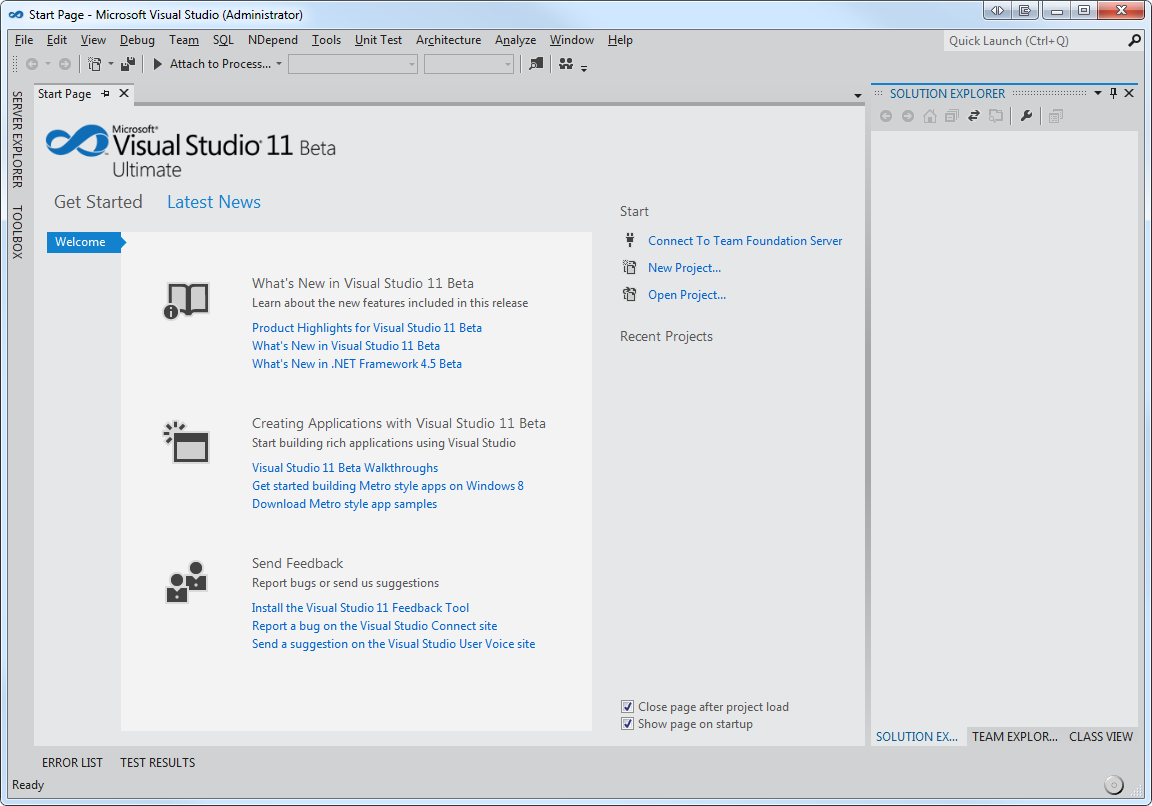Click the icon beside Open Project
The image size is (1152, 806).
pos(630,295)
